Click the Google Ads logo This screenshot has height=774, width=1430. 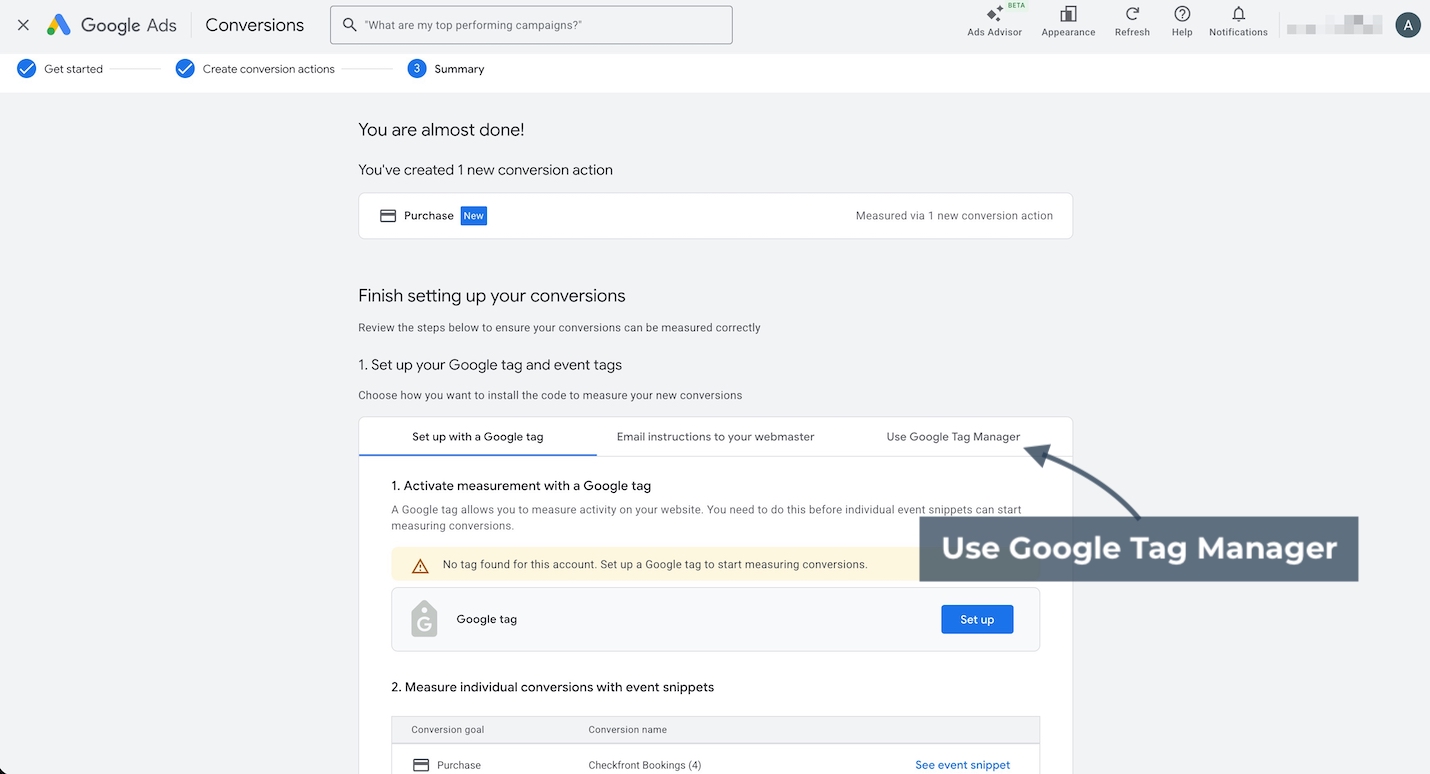pos(59,25)
